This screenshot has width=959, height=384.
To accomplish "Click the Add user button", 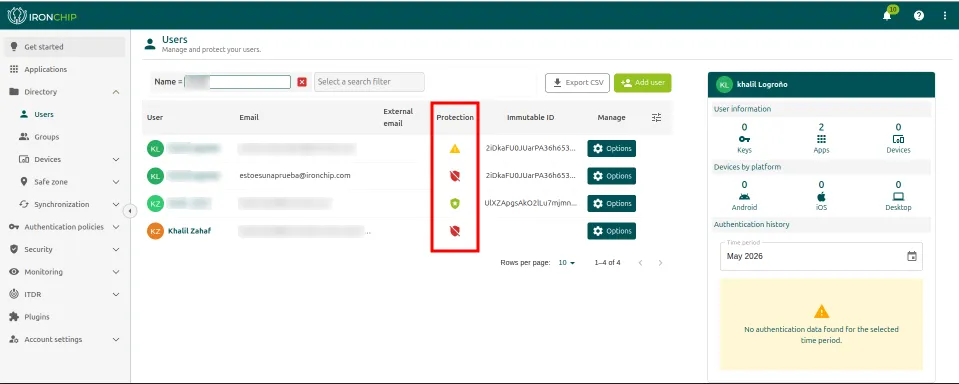I will 643,83.
